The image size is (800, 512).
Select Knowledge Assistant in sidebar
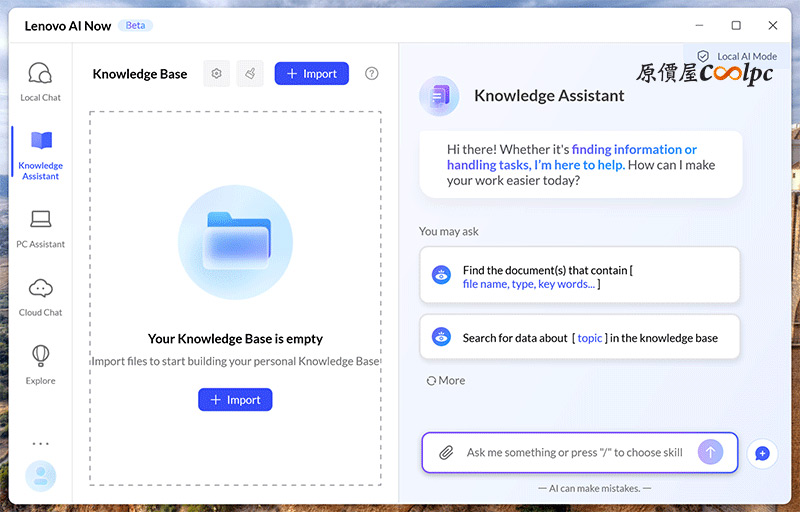(x=40, y=155)
